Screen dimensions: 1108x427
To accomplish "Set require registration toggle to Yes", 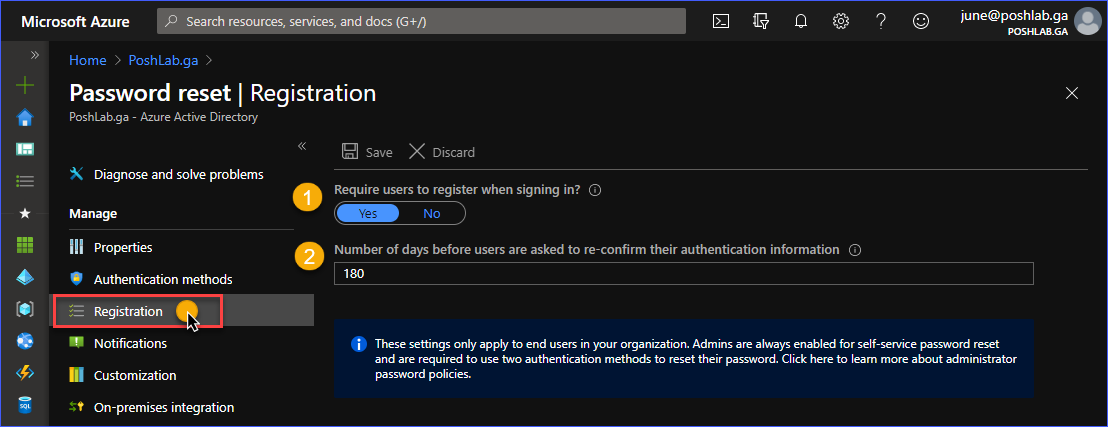I will (x=367, y=214).
